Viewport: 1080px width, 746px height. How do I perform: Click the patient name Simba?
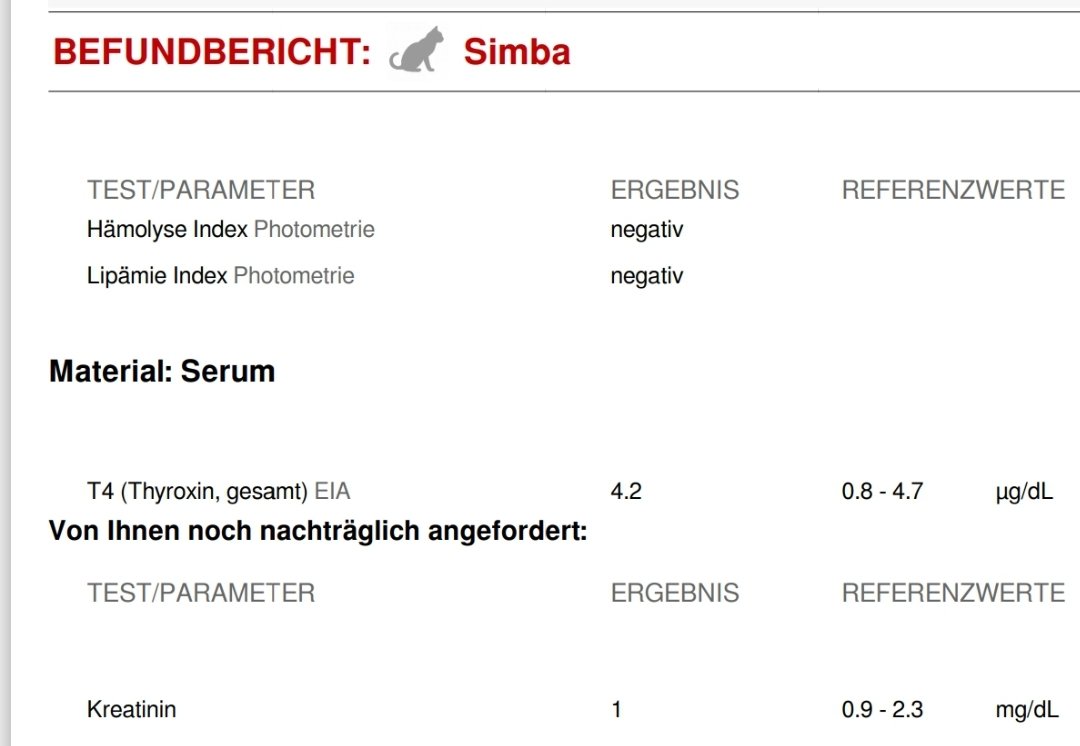[x=517, y=52]
